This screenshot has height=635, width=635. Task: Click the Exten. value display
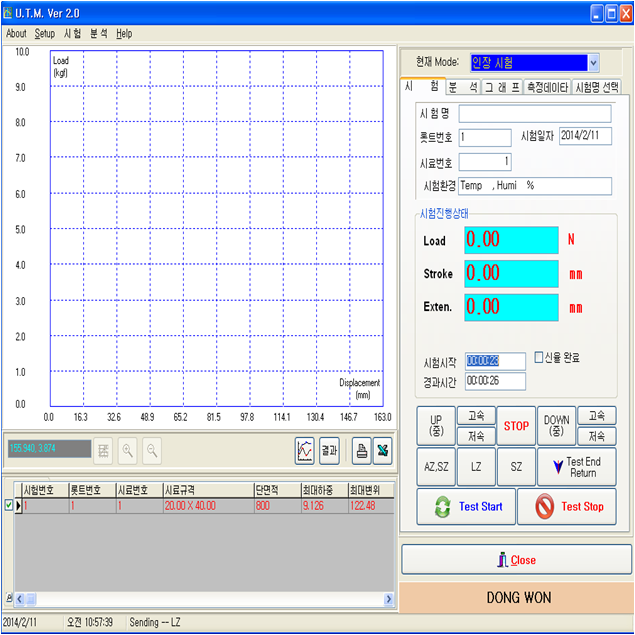click(x=511, y=307)
